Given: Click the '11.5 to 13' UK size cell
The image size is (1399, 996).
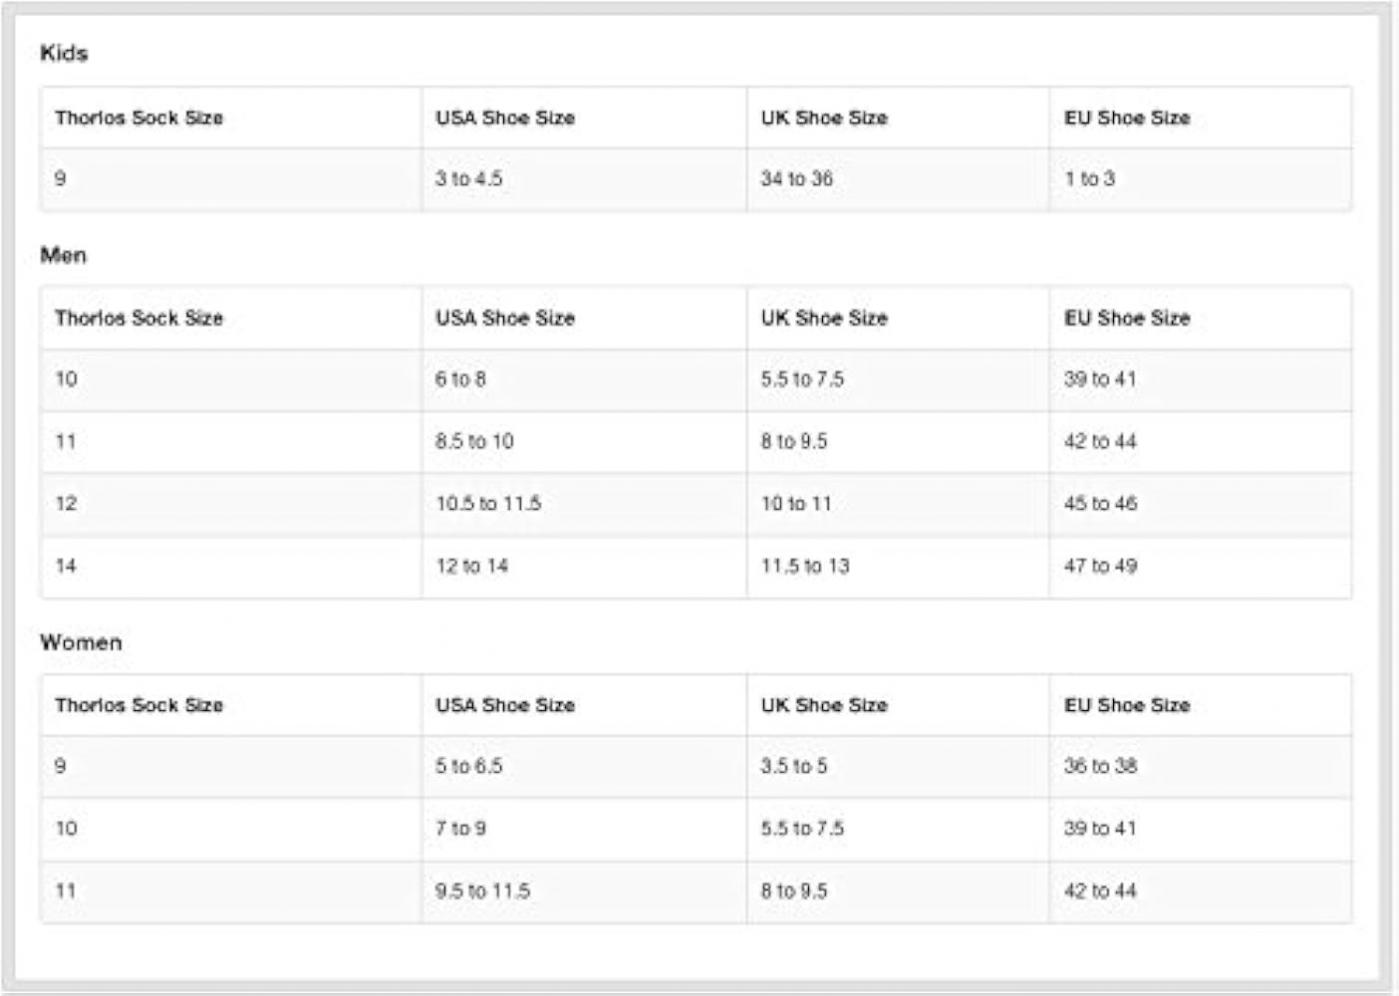Looking at the screenshot, I should (x=805, y=566).
